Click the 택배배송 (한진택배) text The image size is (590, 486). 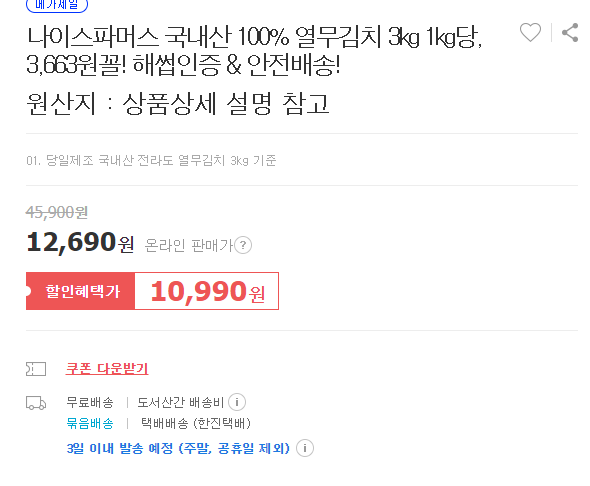pos(196,424)
